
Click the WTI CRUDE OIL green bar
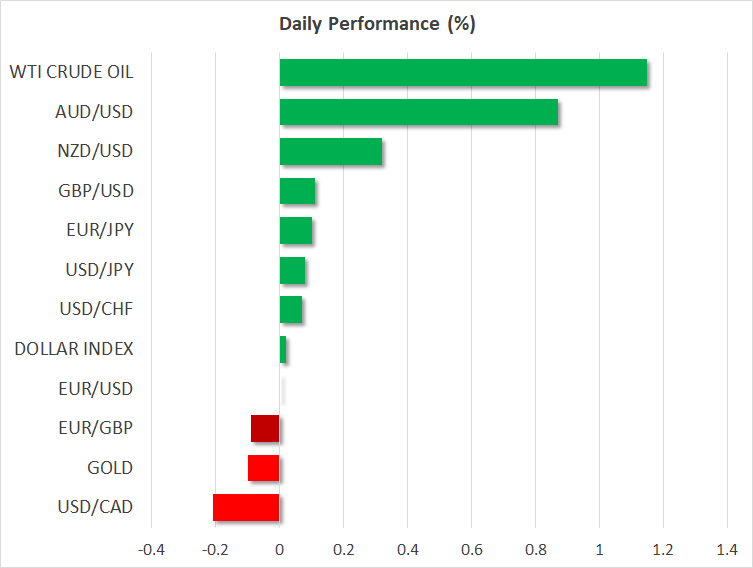click(463, 73)
